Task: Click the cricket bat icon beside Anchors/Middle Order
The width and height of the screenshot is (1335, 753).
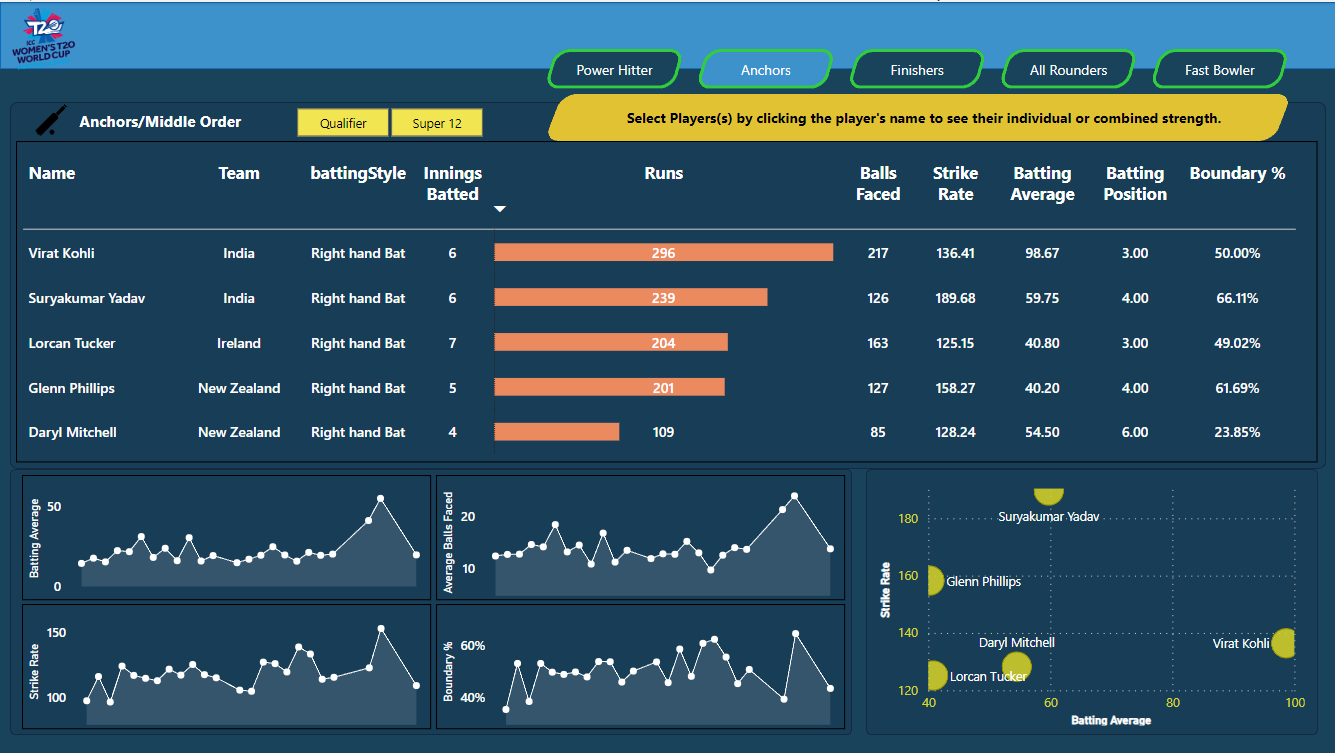Action: click(51, 120)
